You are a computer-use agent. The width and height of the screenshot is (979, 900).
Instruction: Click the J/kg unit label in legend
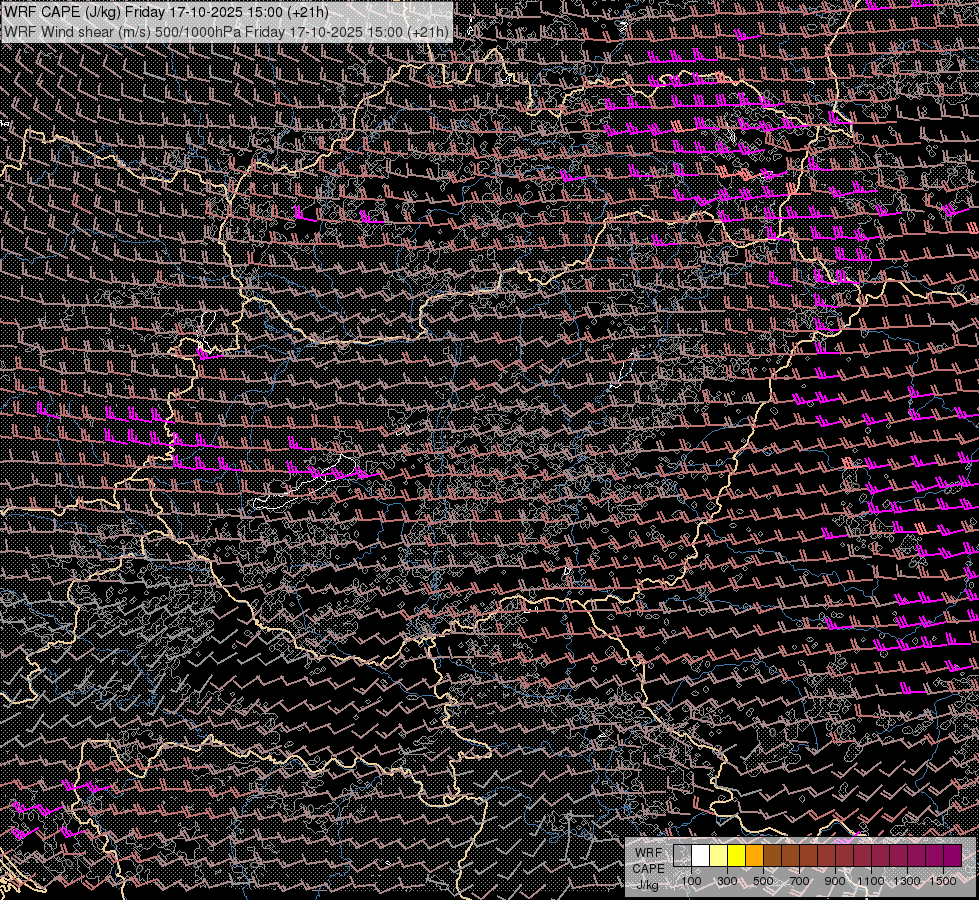(x=647, y=884)
